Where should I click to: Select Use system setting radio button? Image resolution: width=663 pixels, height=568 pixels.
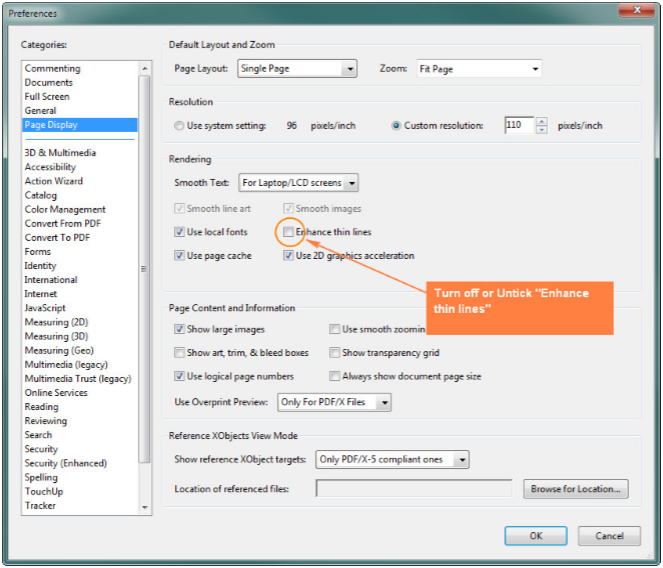[179, 126]
